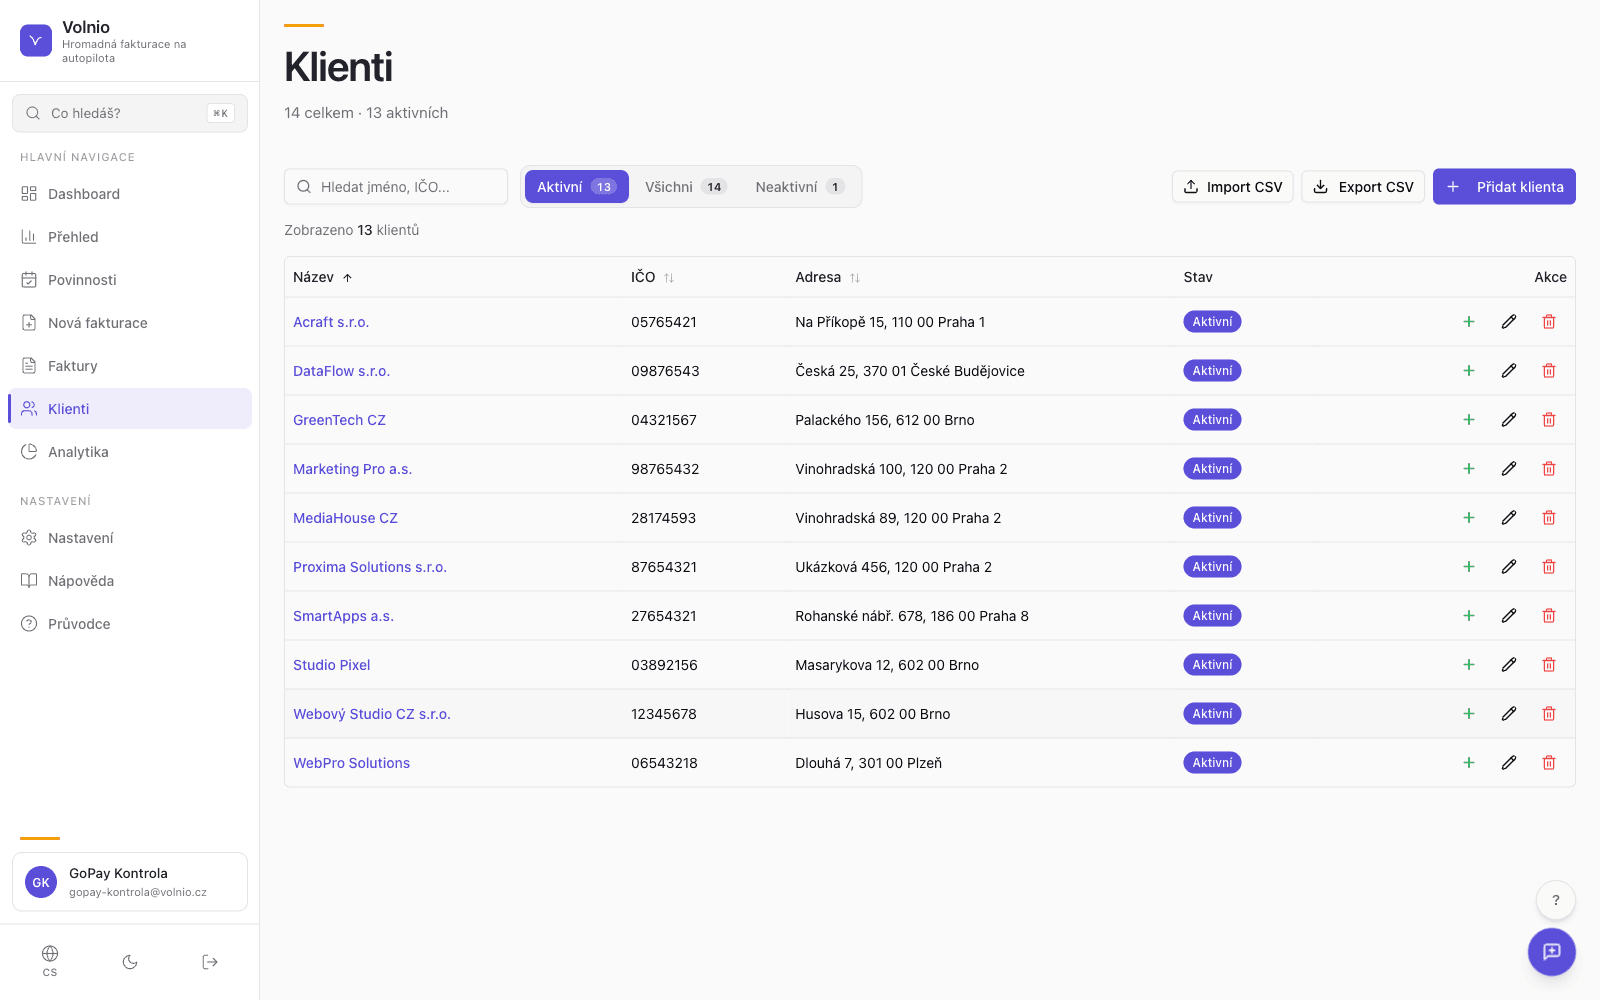Focus the Co hledáš? global search field
This screenshot has height=1000, width=1600.
tap(130, 113)
